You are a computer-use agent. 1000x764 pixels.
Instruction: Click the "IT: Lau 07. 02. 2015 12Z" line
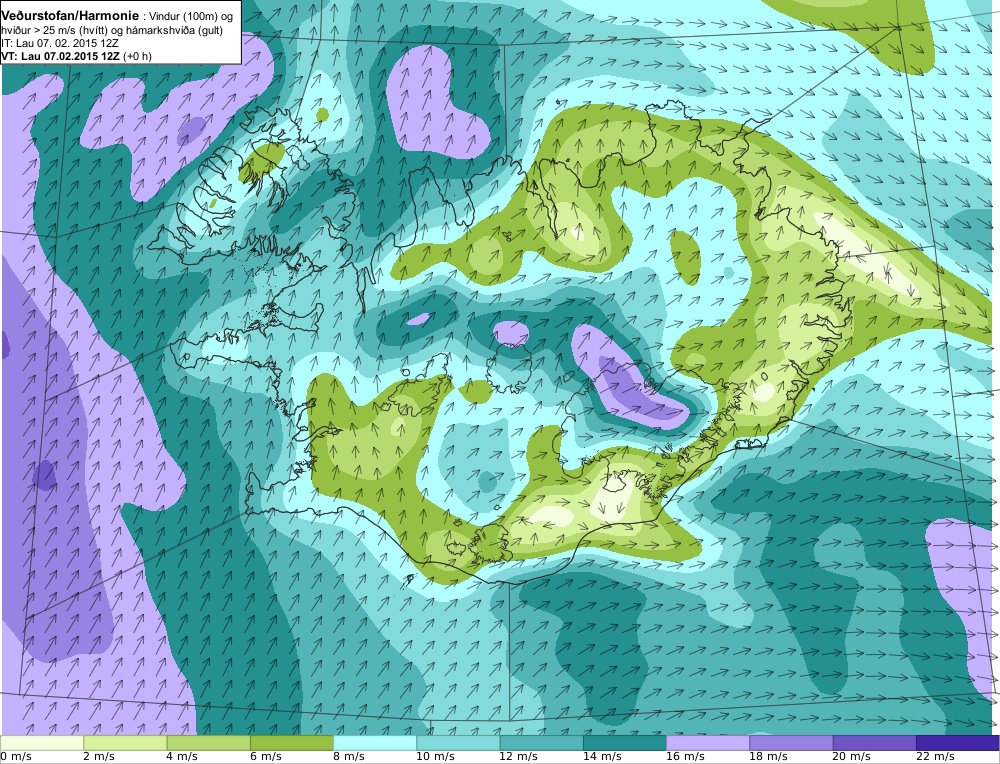click(61, 43)
